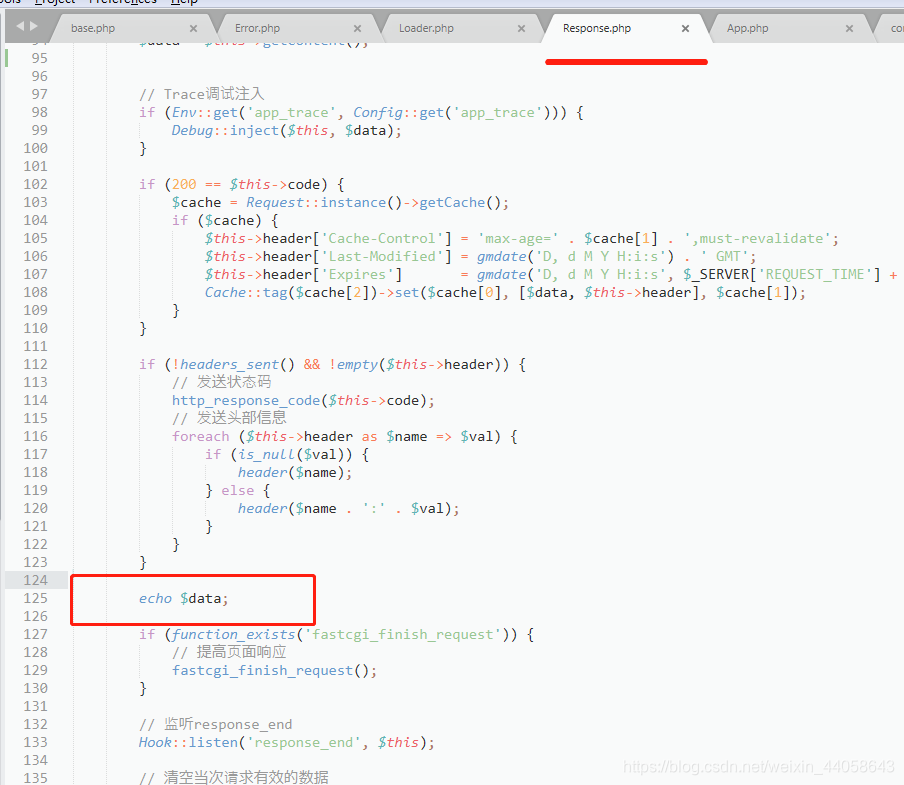Click 'fastcgi_finish_request();' call

[x=274, y=671]
